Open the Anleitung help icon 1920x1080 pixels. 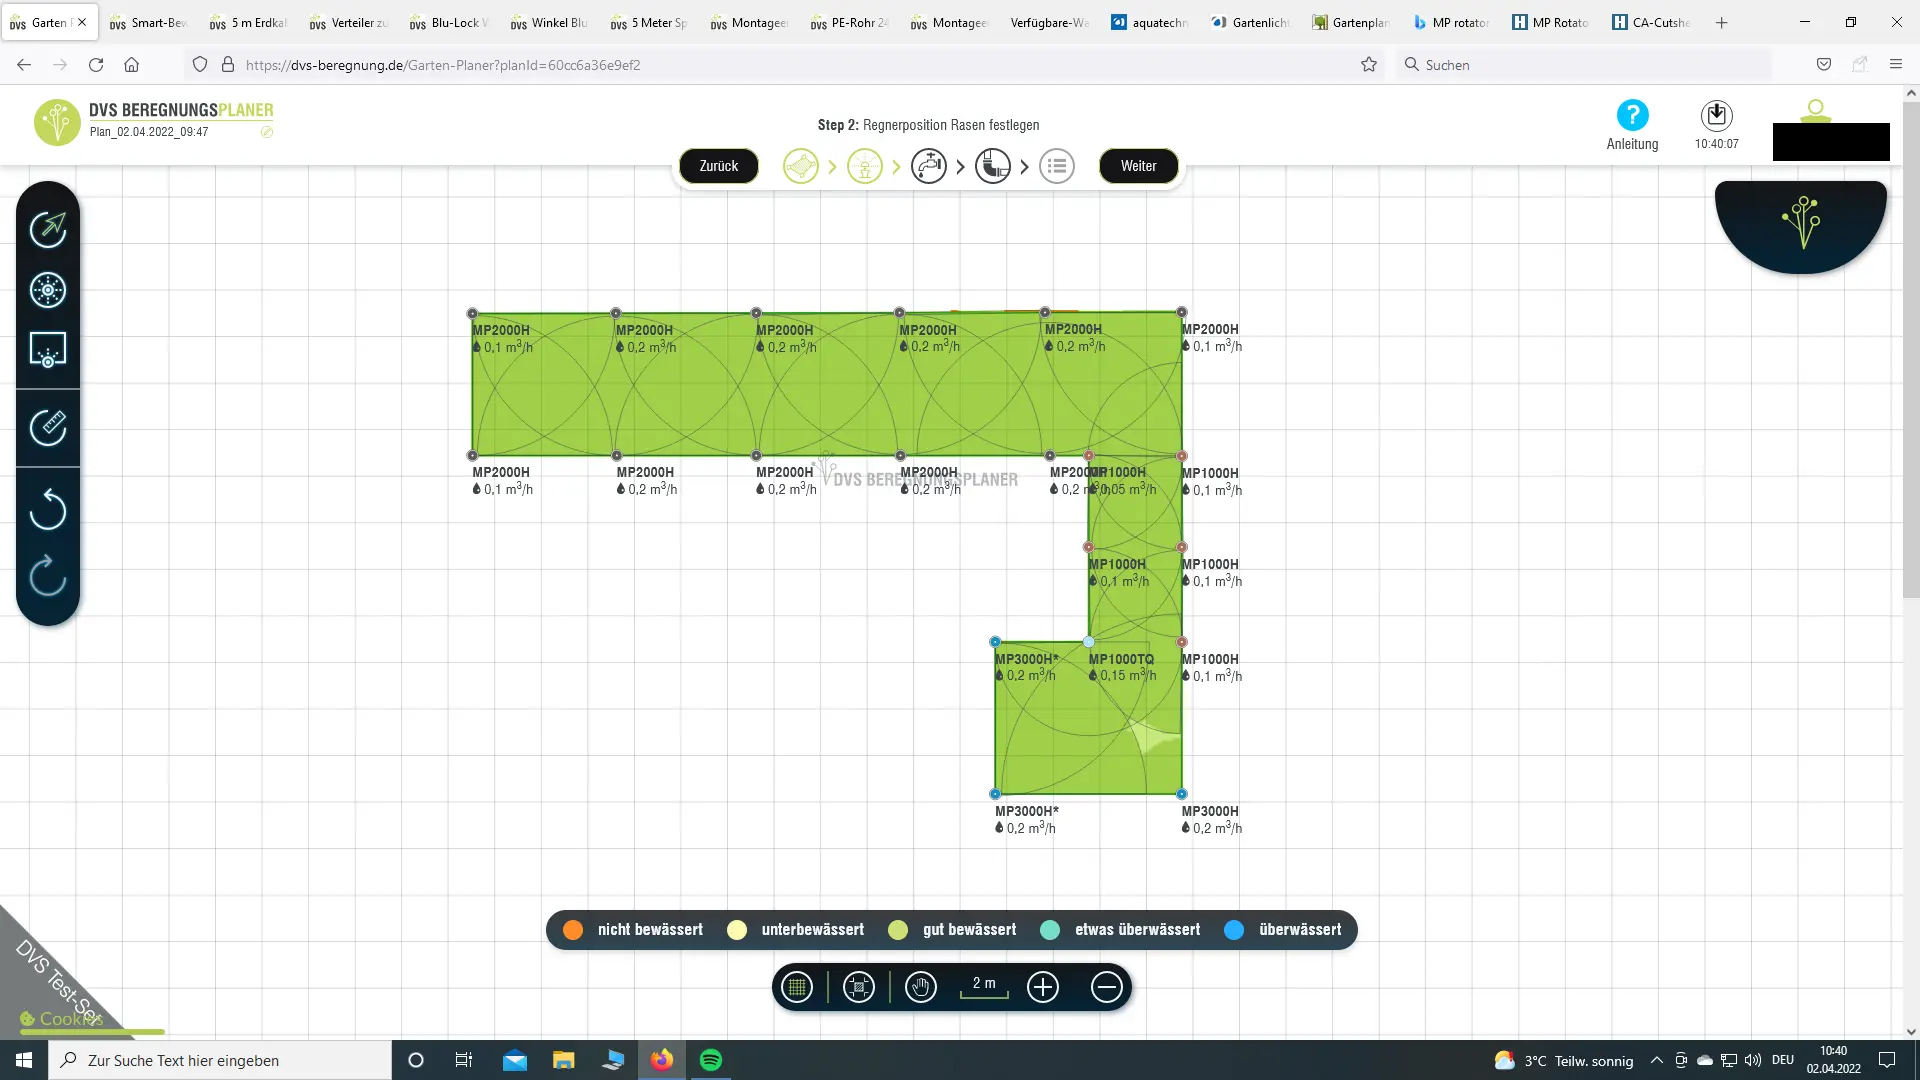[1632, 116]
